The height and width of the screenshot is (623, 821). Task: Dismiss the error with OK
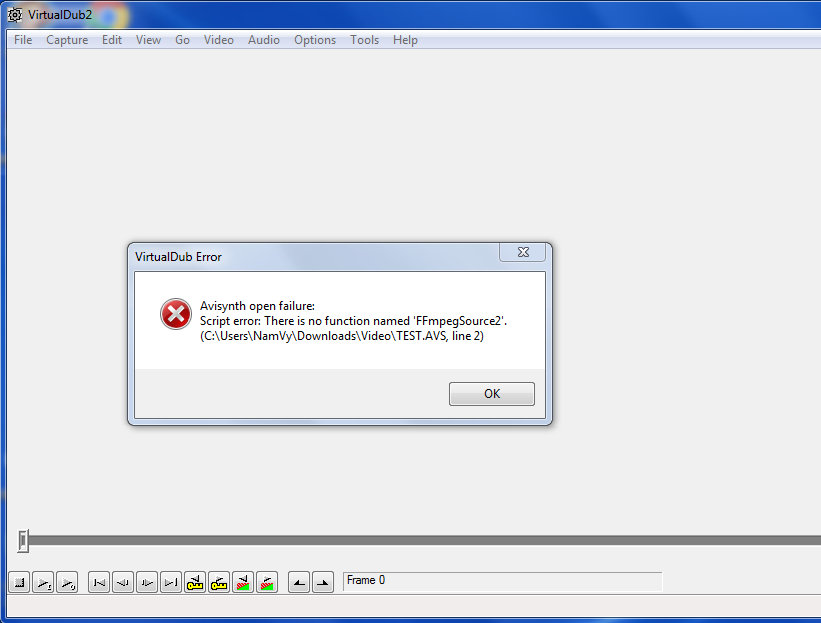[492, 394]
